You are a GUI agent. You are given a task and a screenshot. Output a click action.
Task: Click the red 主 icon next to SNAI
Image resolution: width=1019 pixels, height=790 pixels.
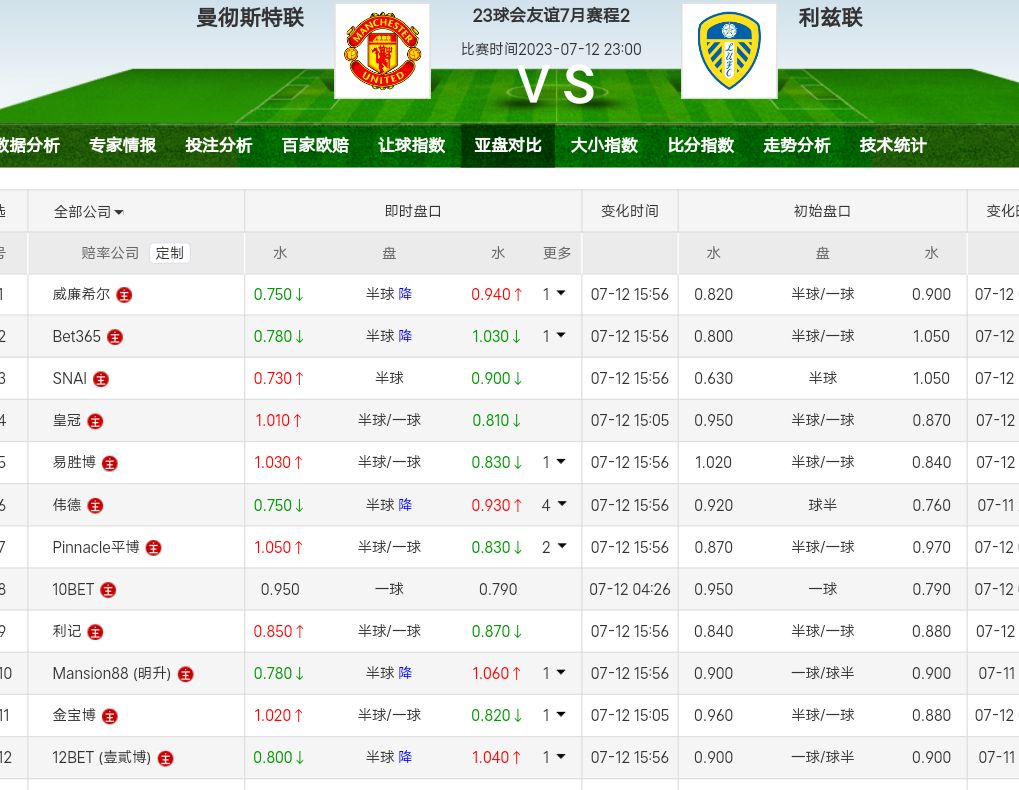coord(101,379)
